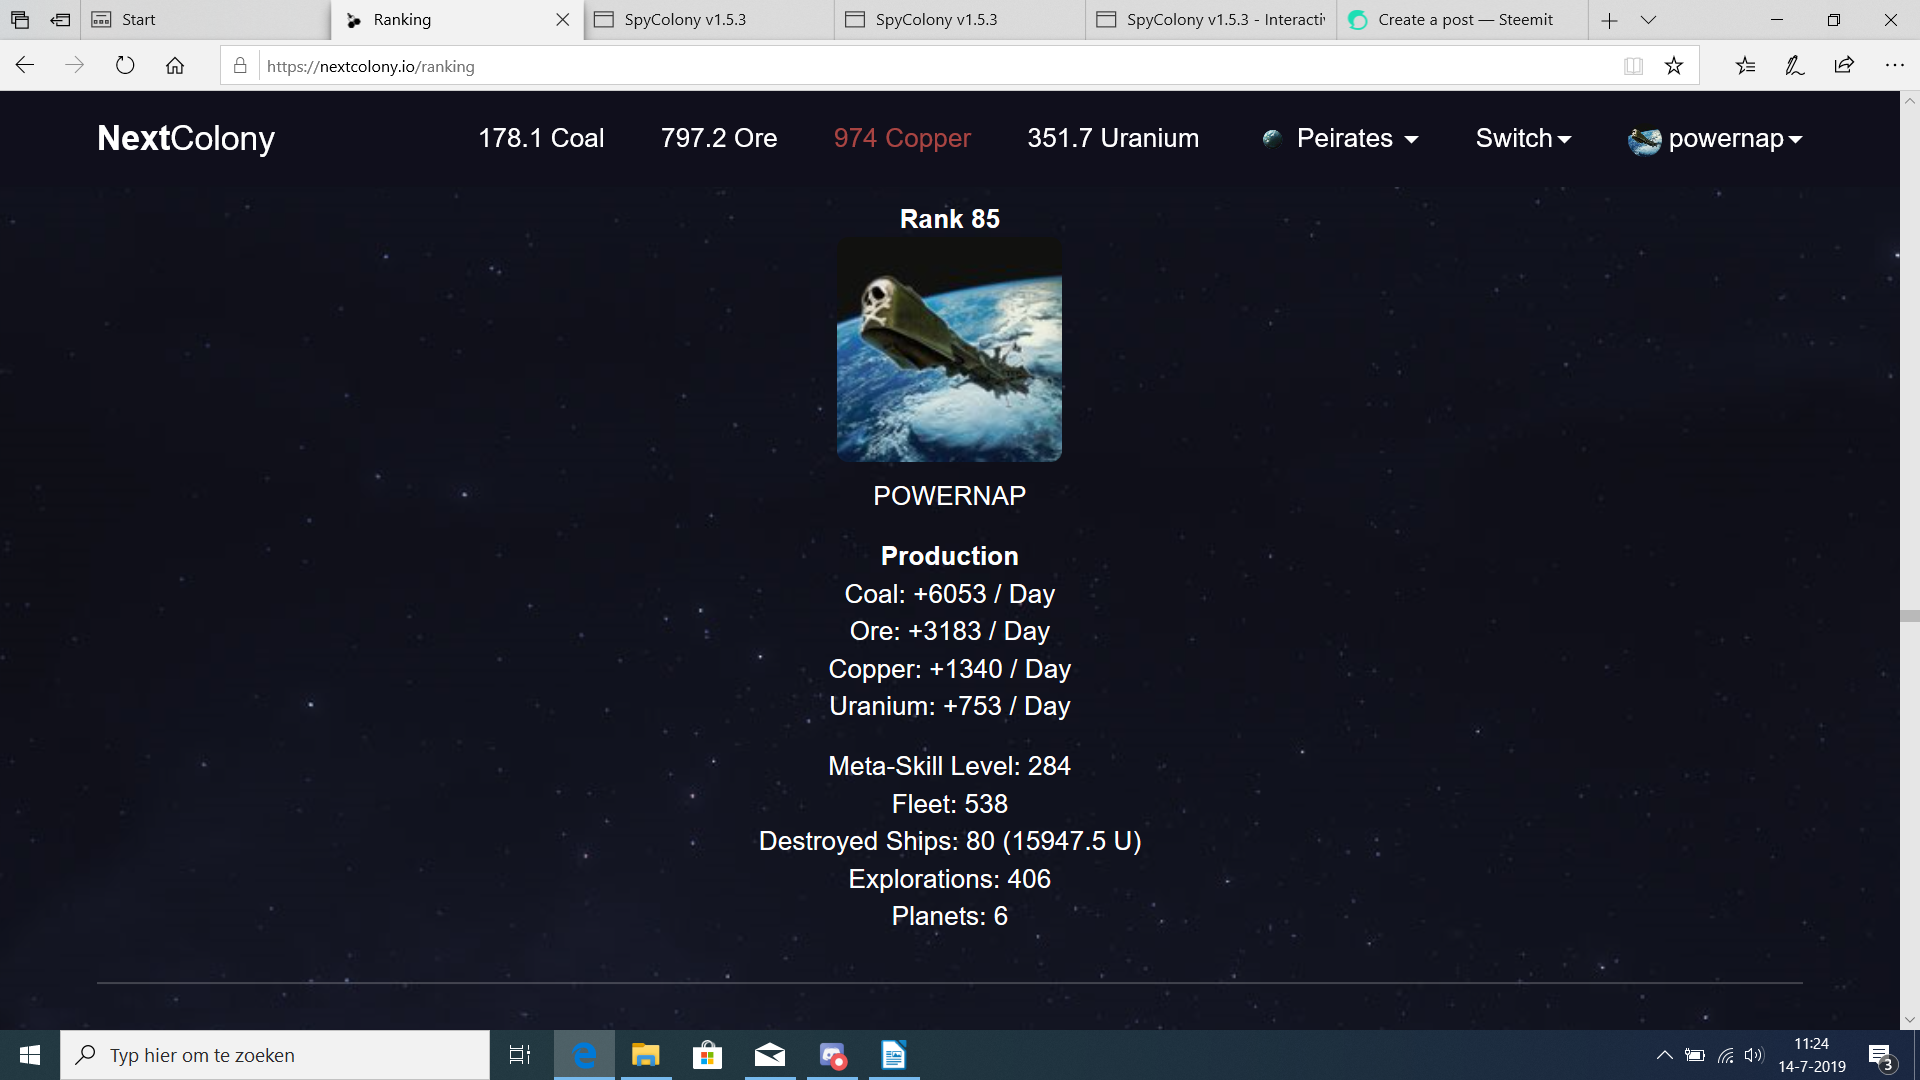This screenshot has height=1080, width=1920.
Task: Open the favorites hub icon
Action: (x=1745, y=66)
